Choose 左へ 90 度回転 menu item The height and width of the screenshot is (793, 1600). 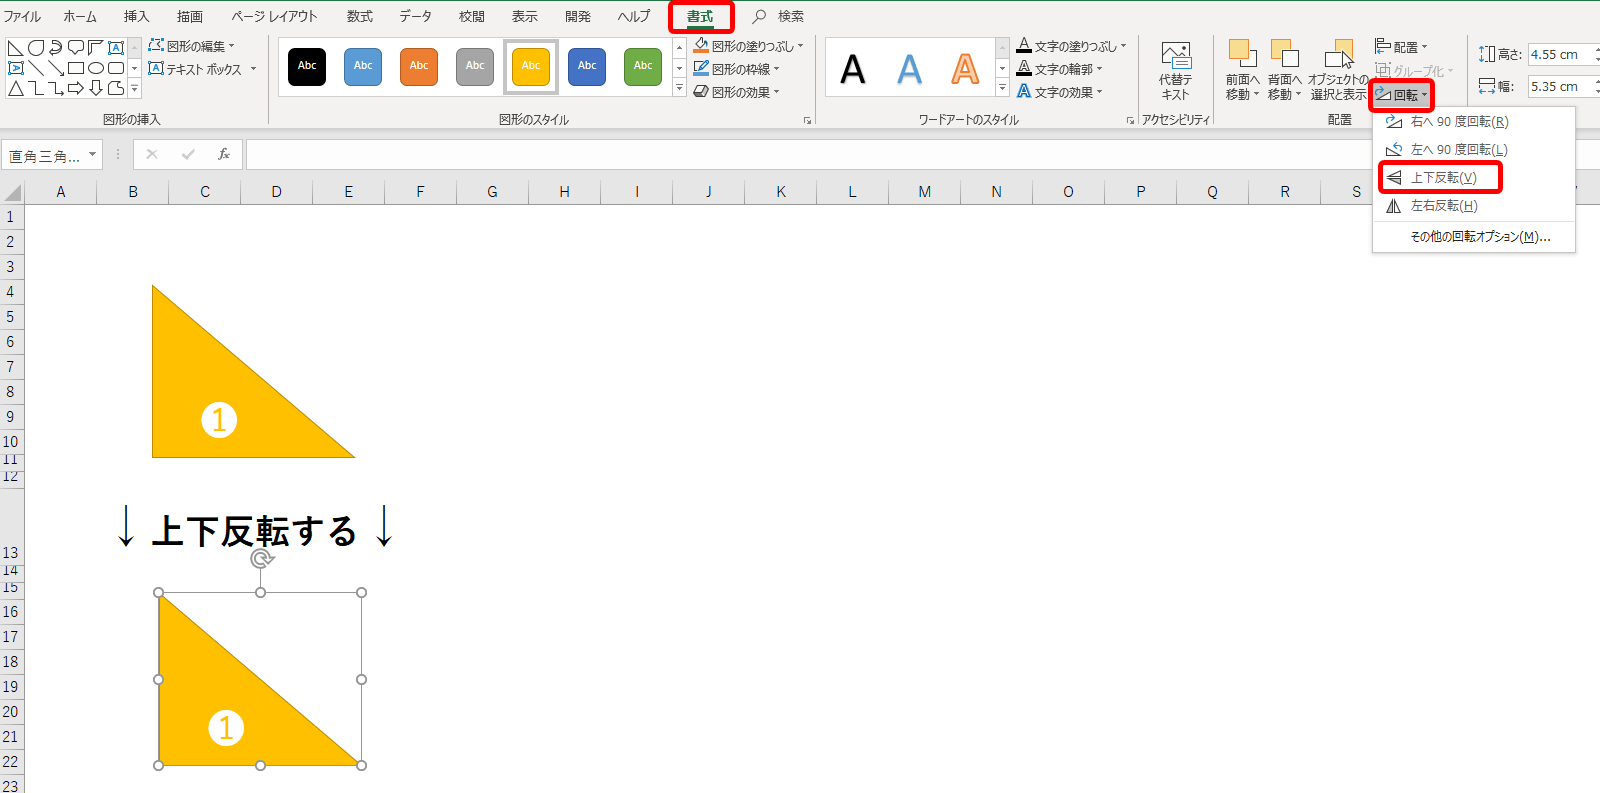[1473, 149]
